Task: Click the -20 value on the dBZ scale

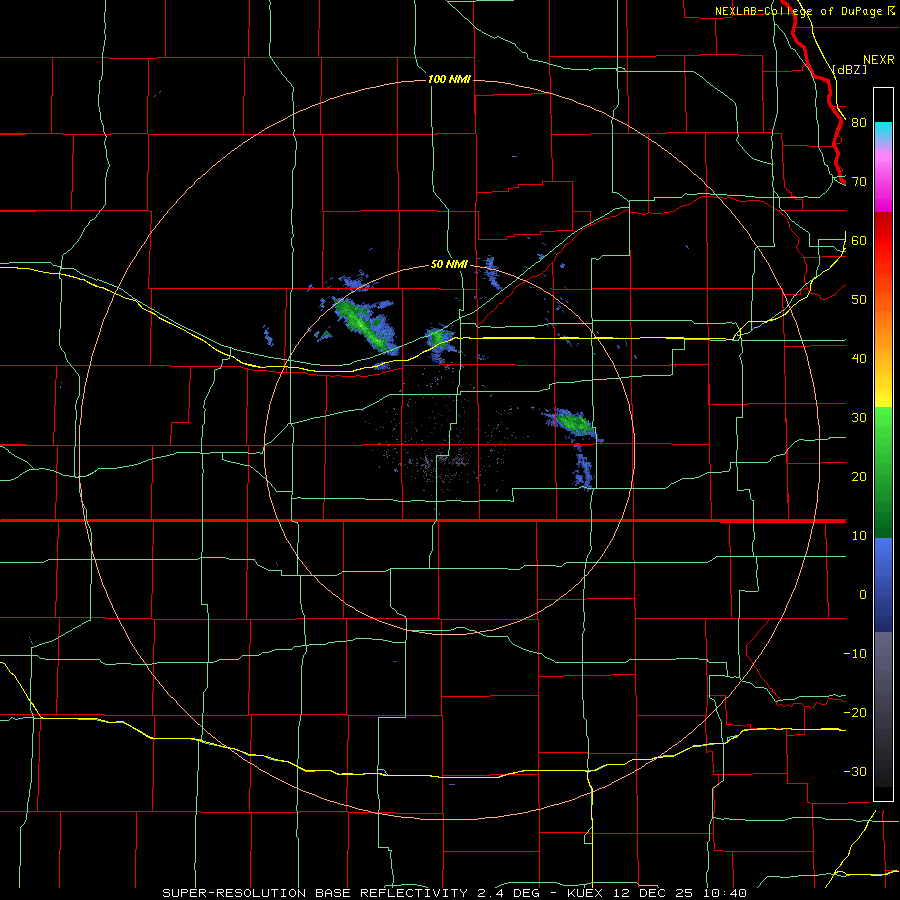Action: click(855, 712)
